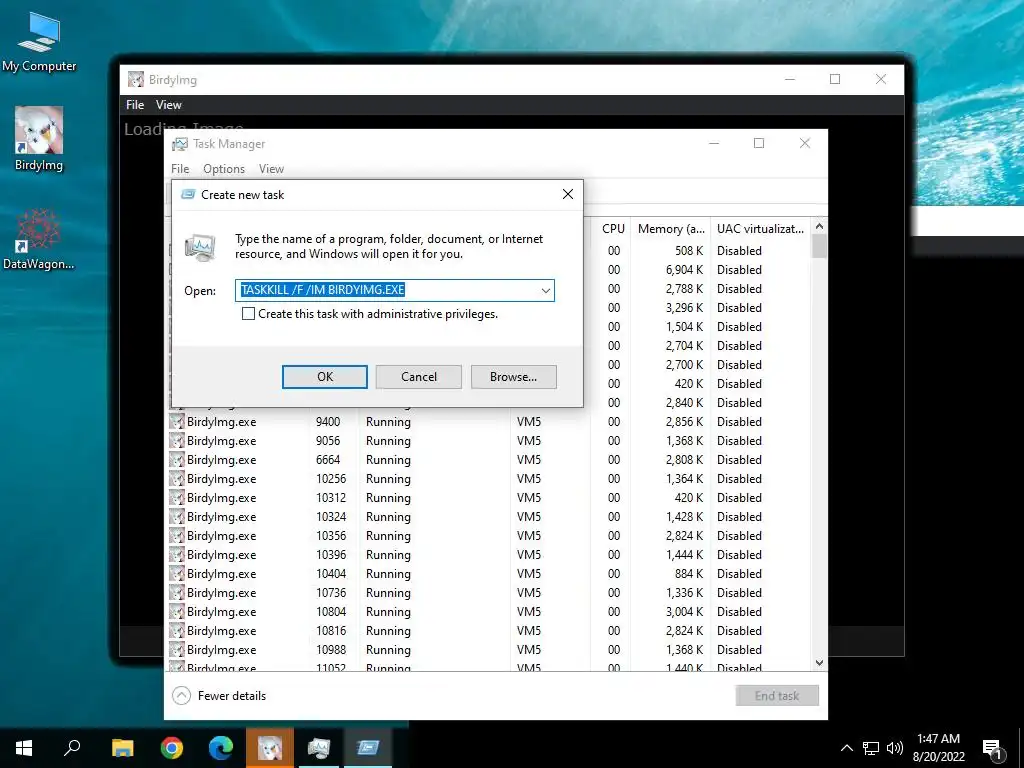Open My Computer desktop icon
Viewport: 1024px width, 768px height.
pos(39,42)
